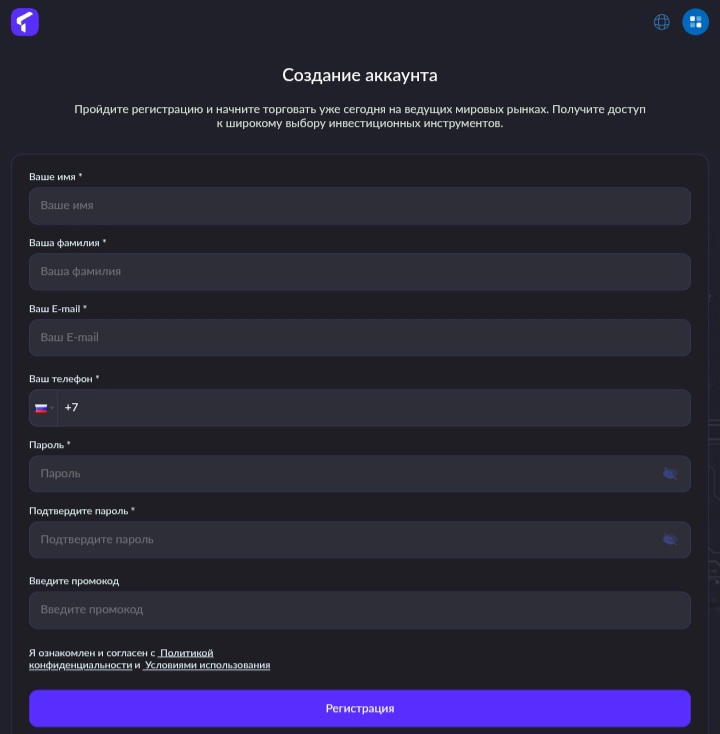Focus the Пароль password input
This screenshot has width=720, height=734.
(x=340, y=474)
